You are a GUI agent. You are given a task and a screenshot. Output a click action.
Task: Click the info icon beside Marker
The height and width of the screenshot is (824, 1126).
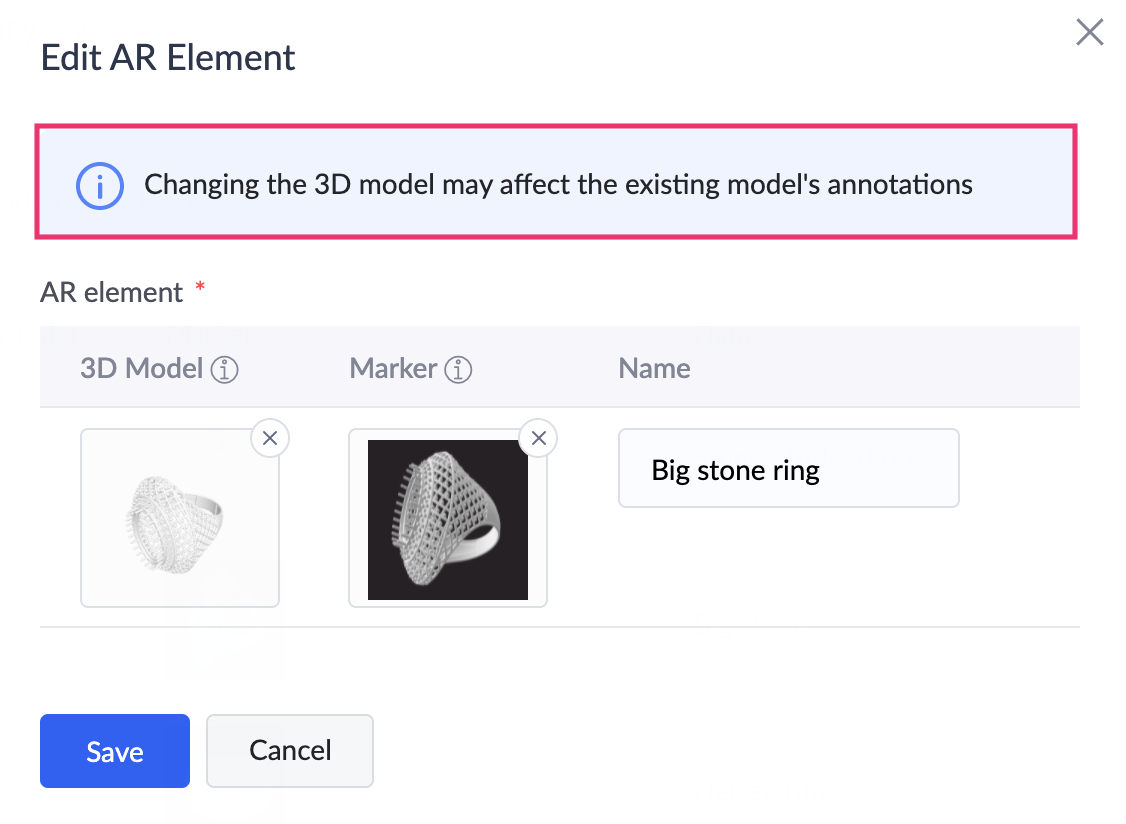(458, 370)
